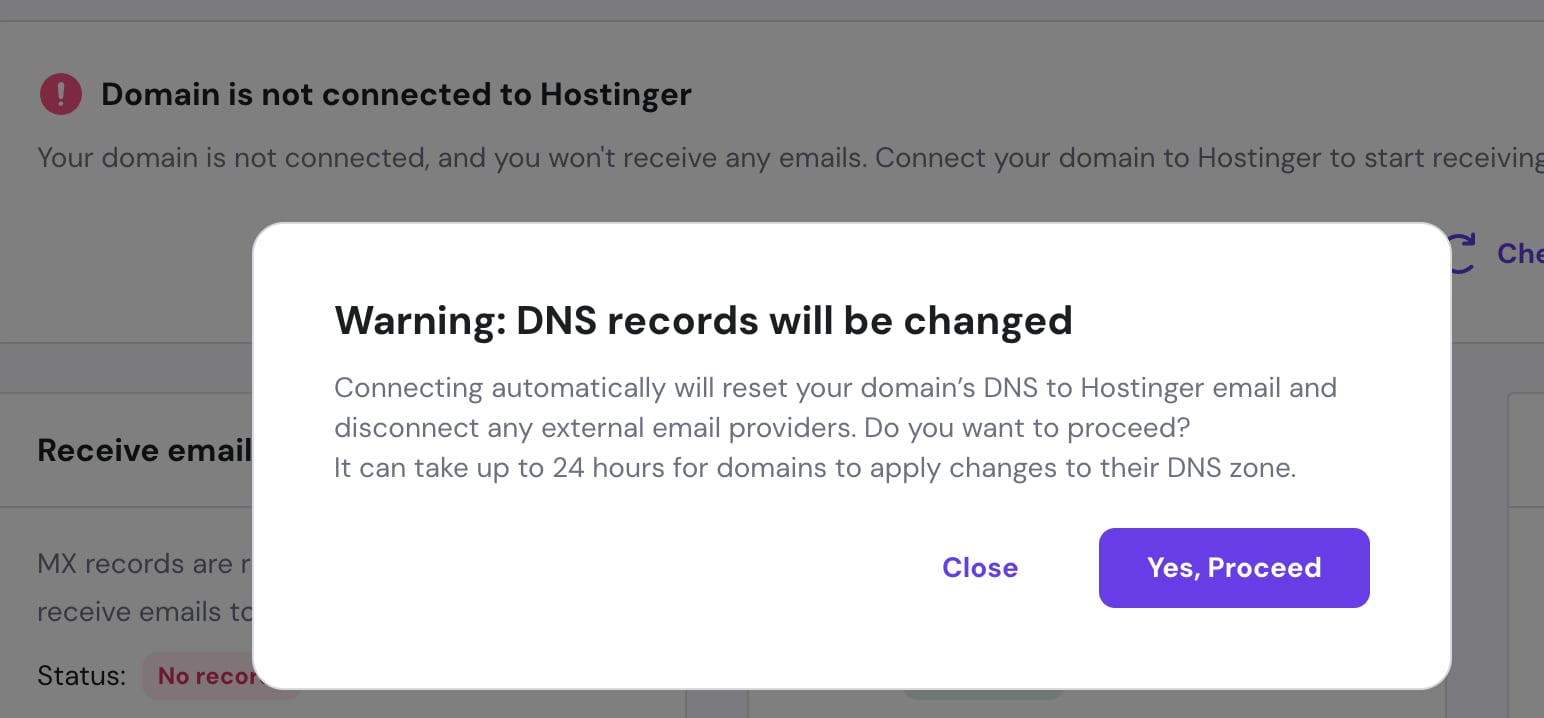Dismiss the warning via Close

[x=980, y=568]
